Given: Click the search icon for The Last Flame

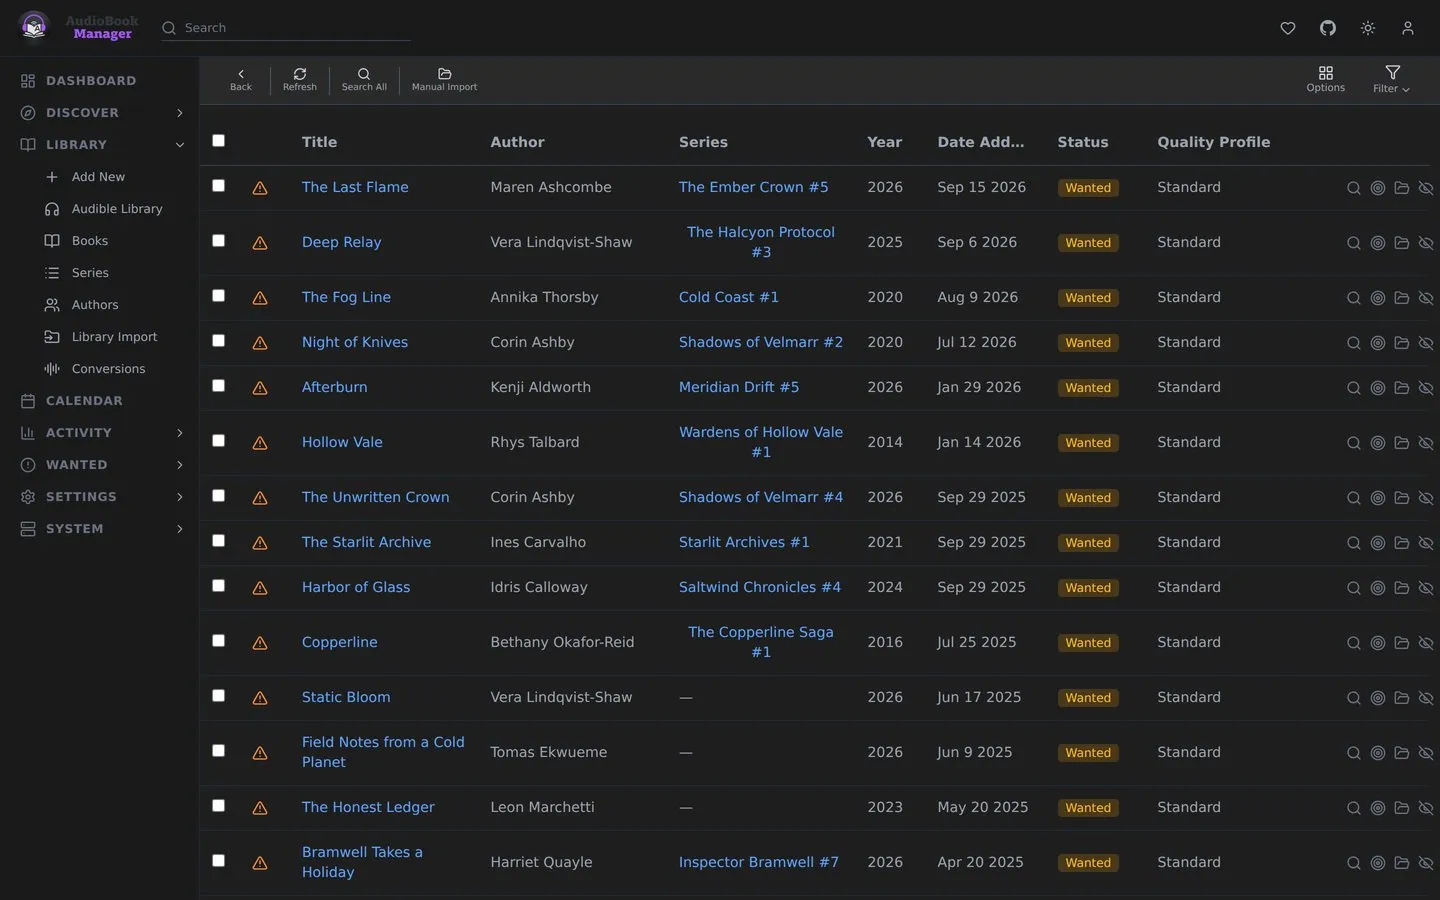Looking at the screenshot, I should point(1354,188).
